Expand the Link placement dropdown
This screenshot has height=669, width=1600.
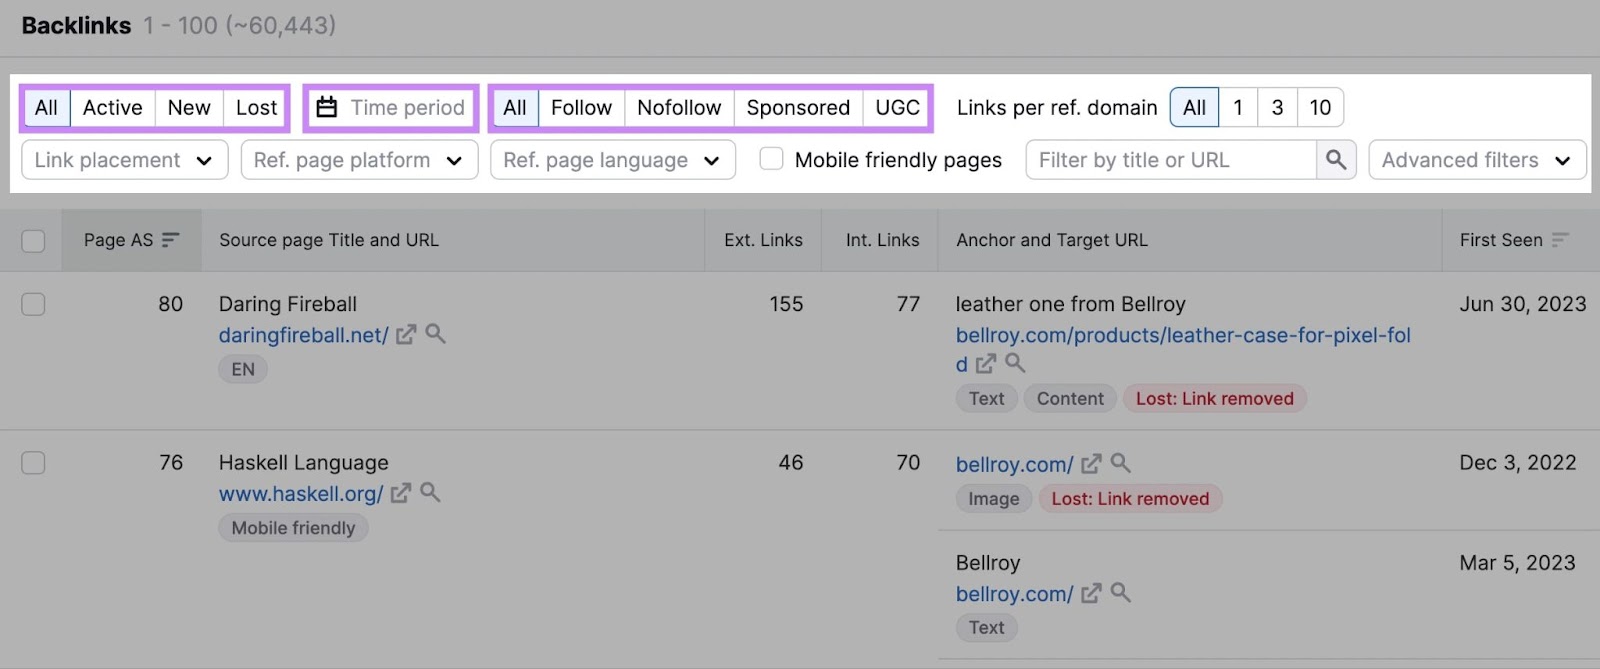(124, 160)
